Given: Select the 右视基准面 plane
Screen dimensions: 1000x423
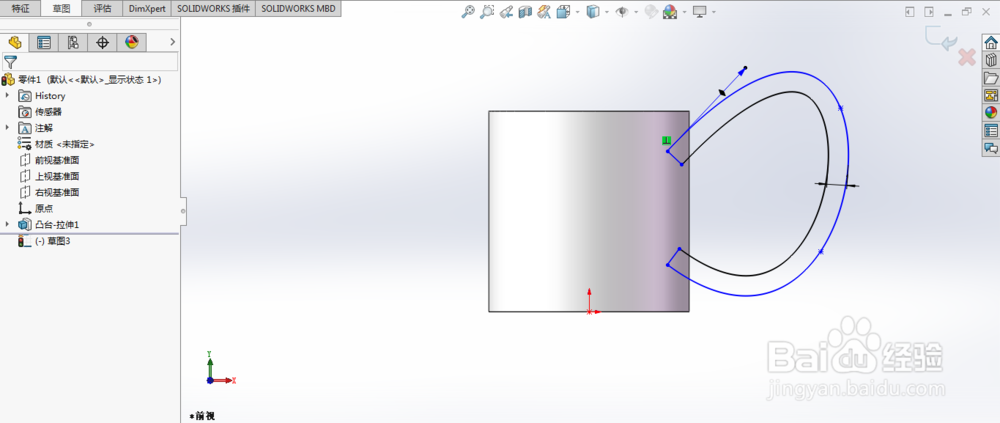Looking at the screenshot, I should 49,192.
